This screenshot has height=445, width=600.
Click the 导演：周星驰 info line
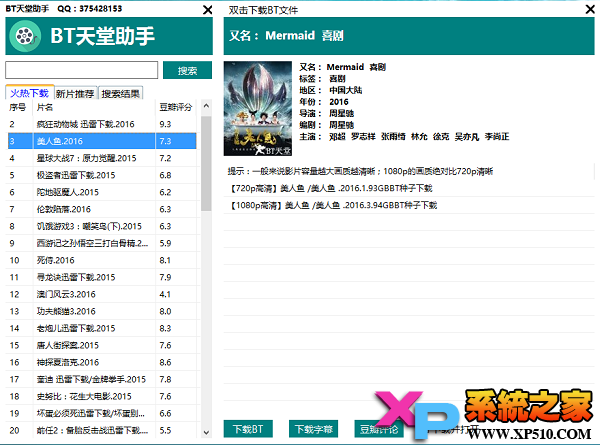[x=326, y=113]
